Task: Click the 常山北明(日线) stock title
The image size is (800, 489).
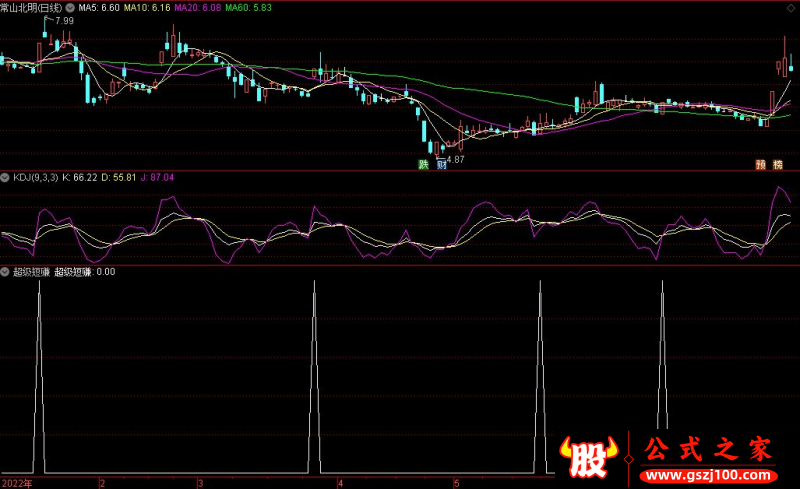Action: click(31, 8)
